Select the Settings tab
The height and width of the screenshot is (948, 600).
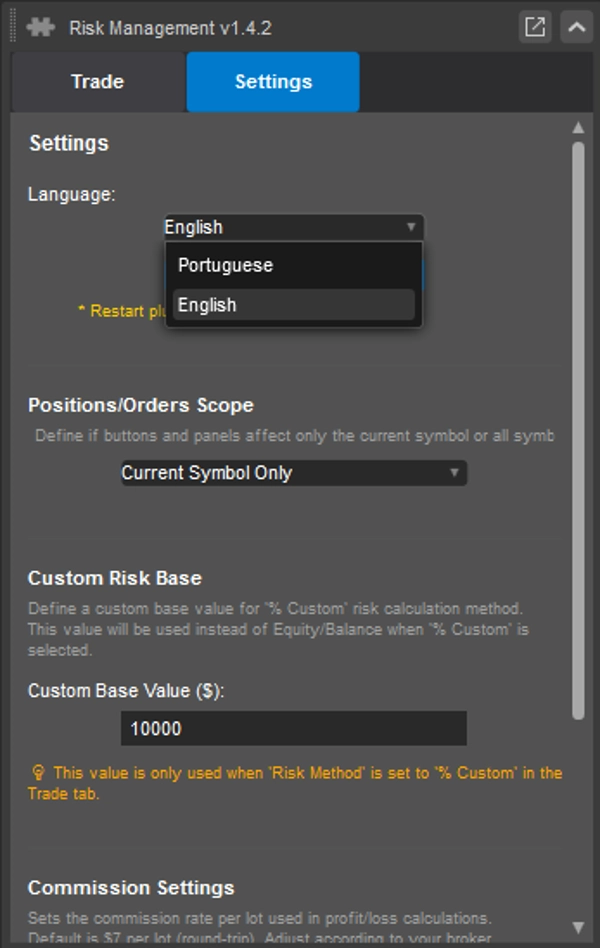coord(272,82)
